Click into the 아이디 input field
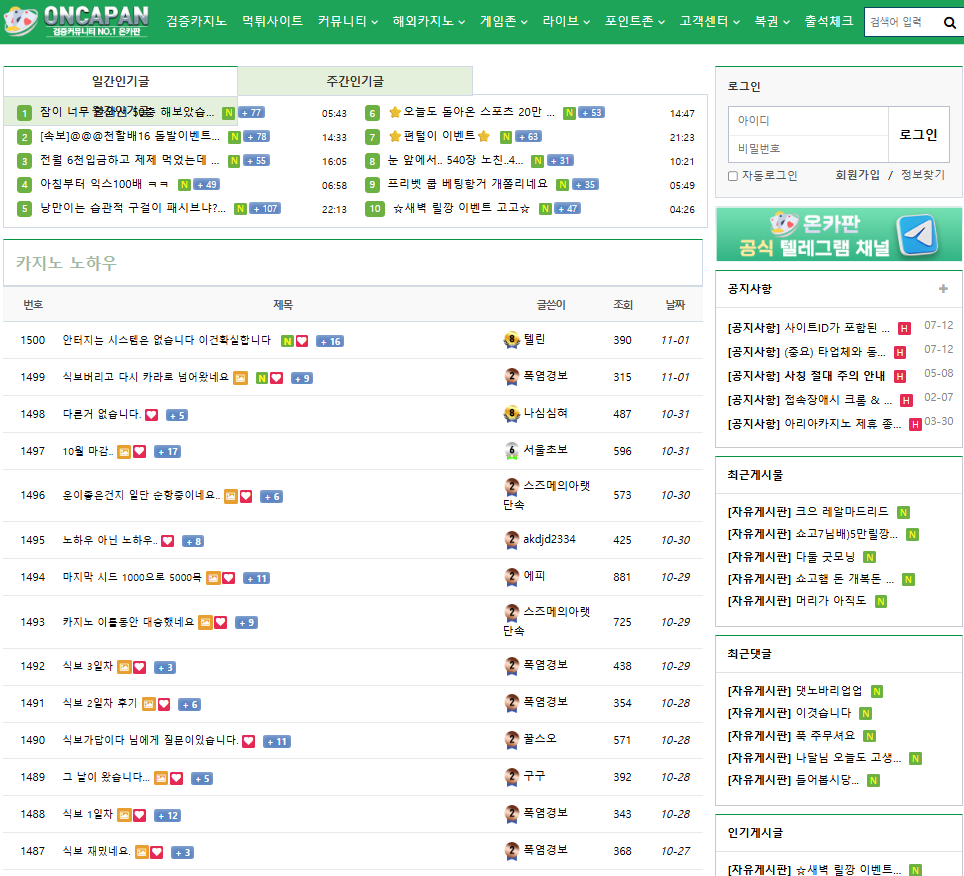This screenshot has height=876, width=964. (x=808, y=121)
